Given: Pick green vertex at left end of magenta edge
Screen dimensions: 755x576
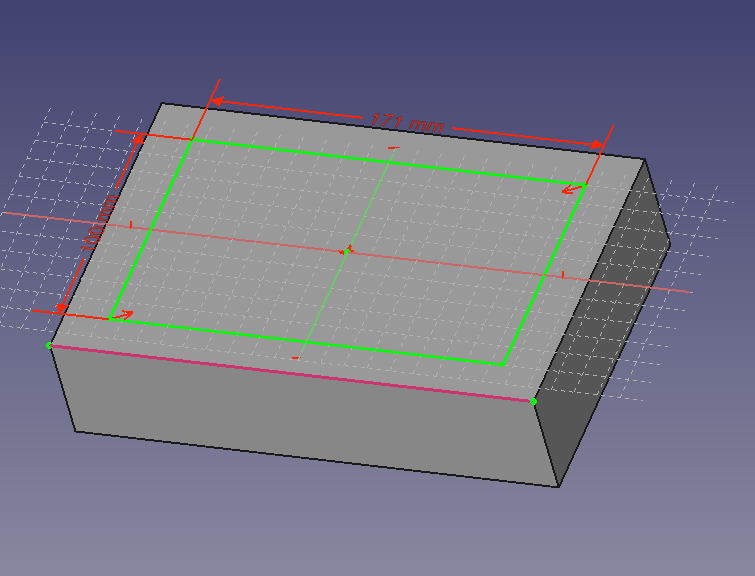Looking at the screenshot, I should click(x=49, y=345).
